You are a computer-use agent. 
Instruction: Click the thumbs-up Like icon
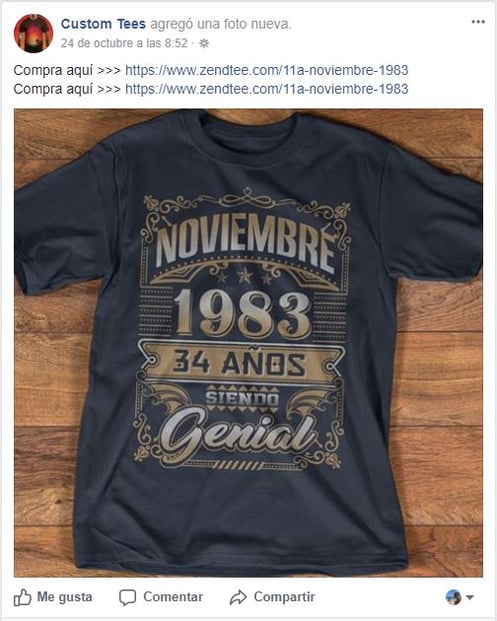23,597
